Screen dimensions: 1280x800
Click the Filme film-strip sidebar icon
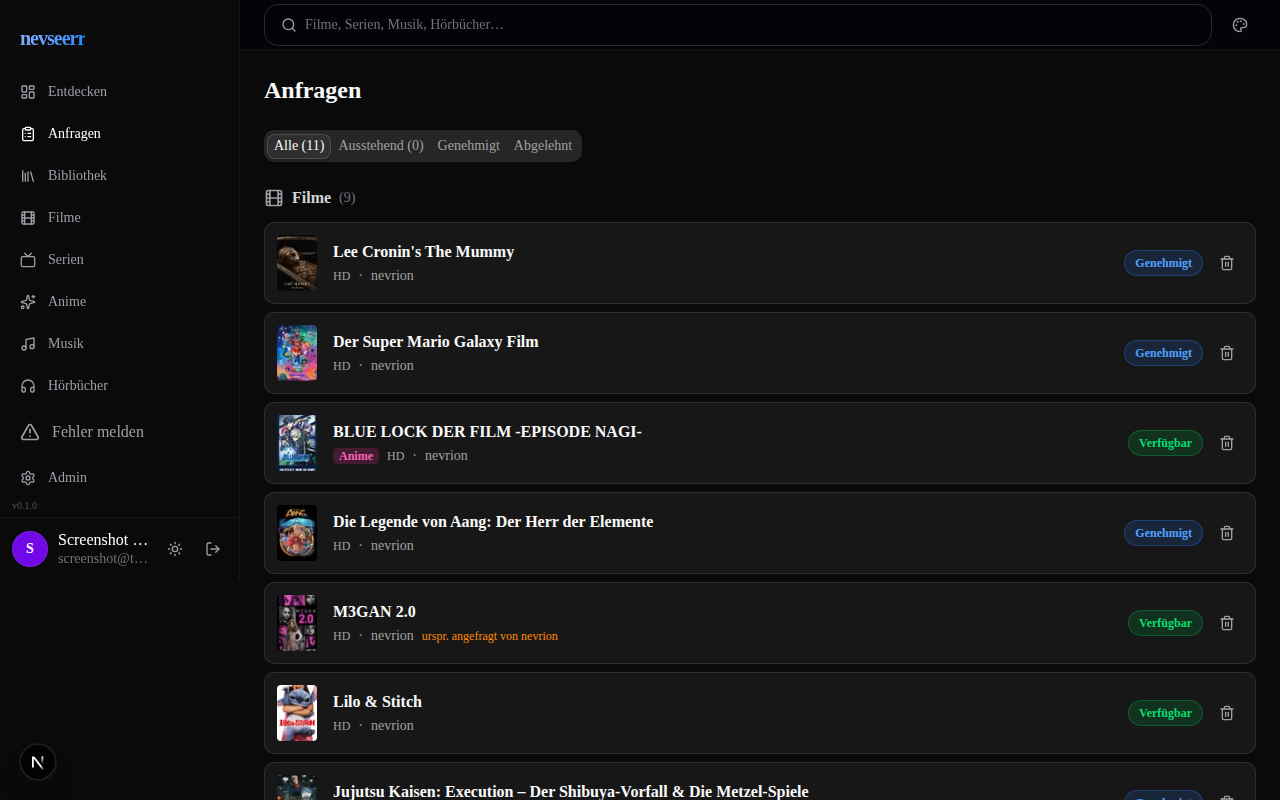pyautogui.click(x=28, y=218)
